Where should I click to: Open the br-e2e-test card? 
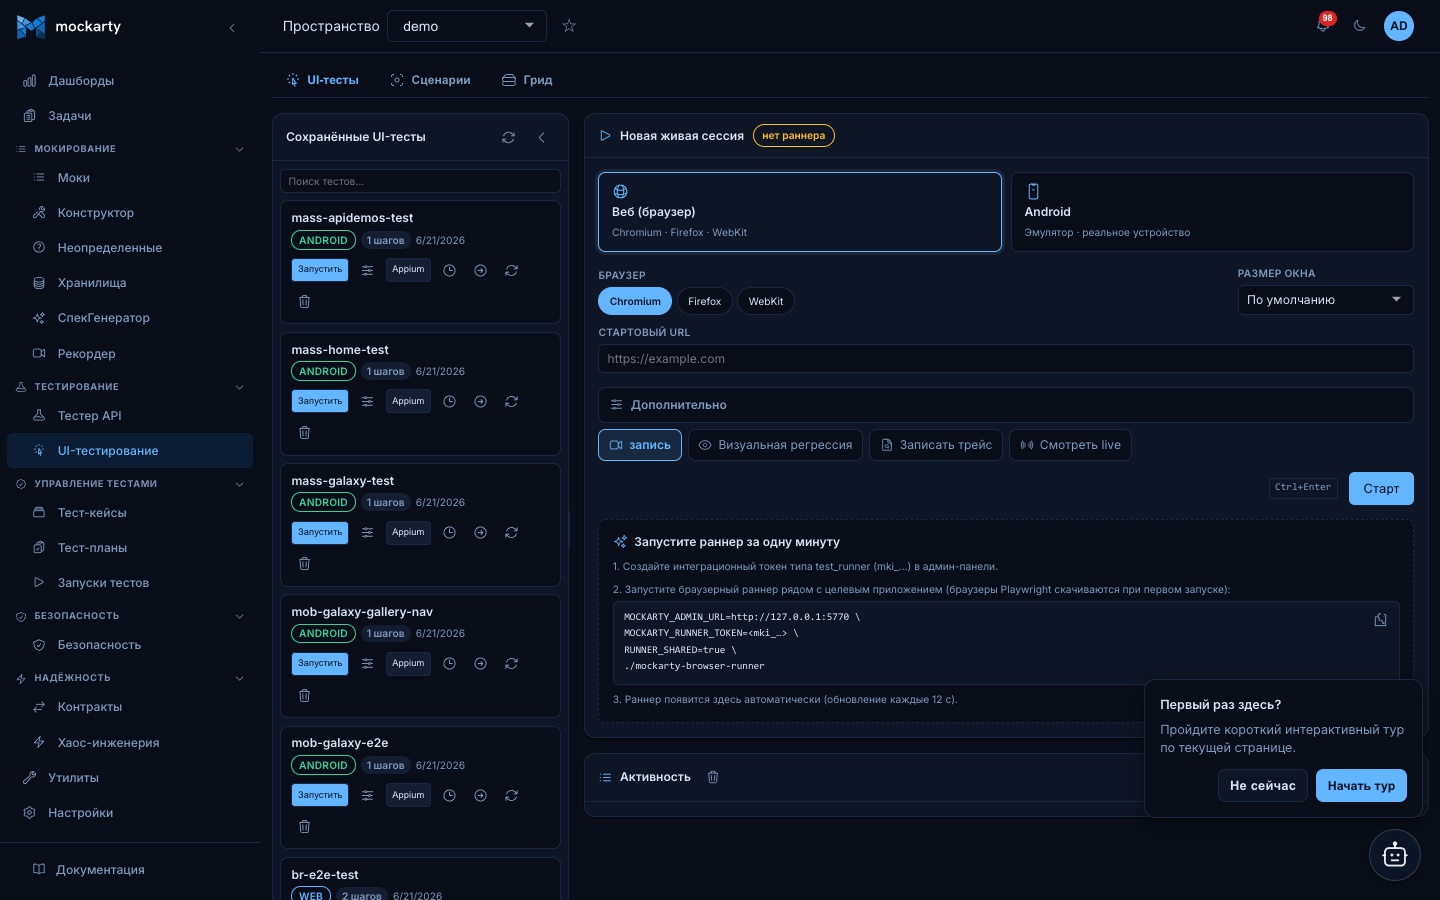[x=420, y=879]
